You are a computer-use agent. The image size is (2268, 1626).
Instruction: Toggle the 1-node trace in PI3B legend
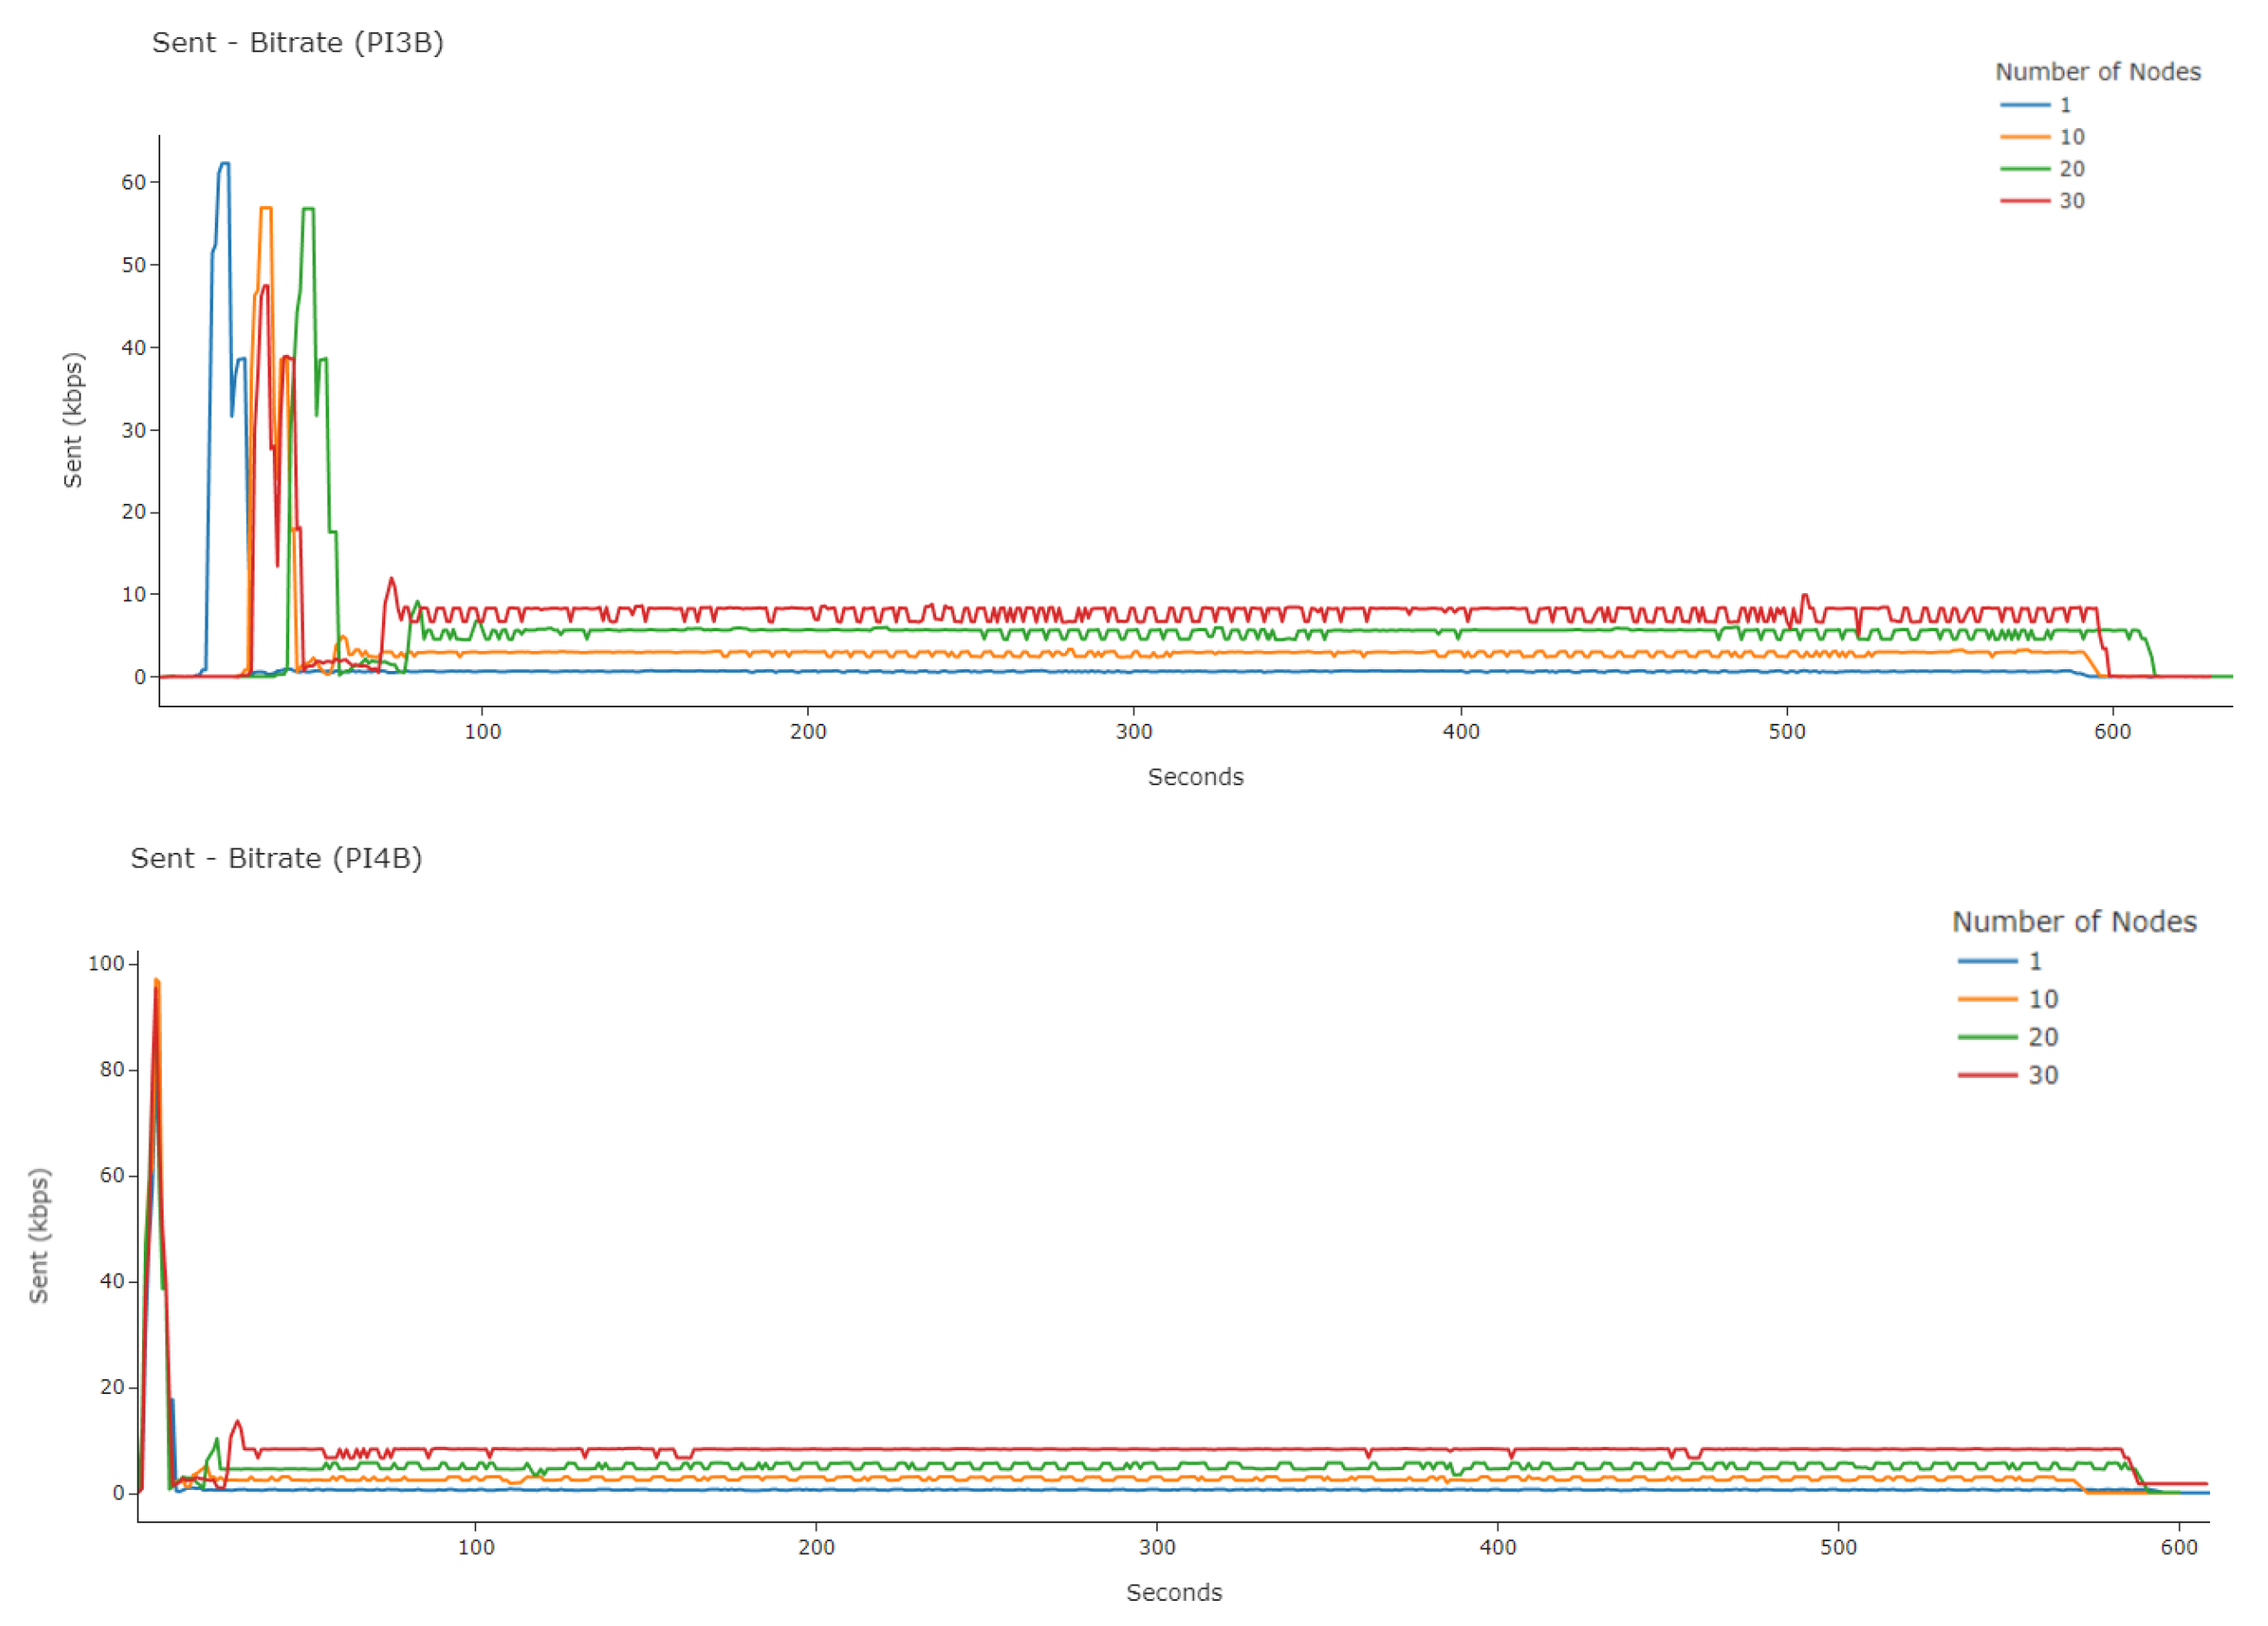click(x=2065, y=105)
